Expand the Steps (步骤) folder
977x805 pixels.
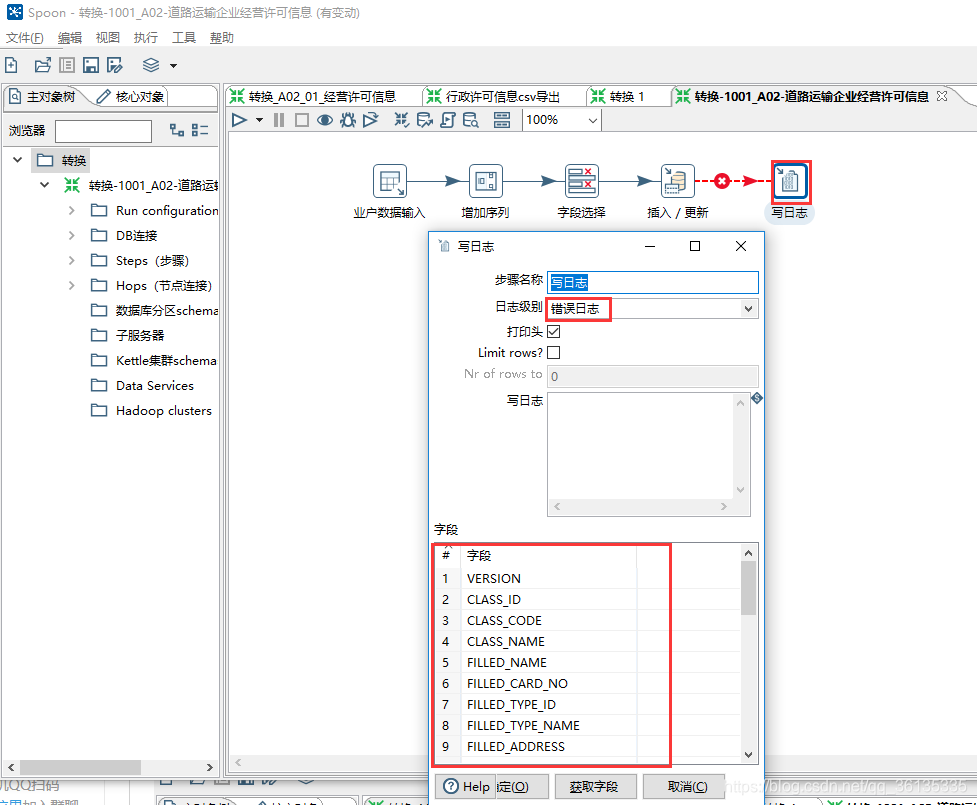click(71, 260)
